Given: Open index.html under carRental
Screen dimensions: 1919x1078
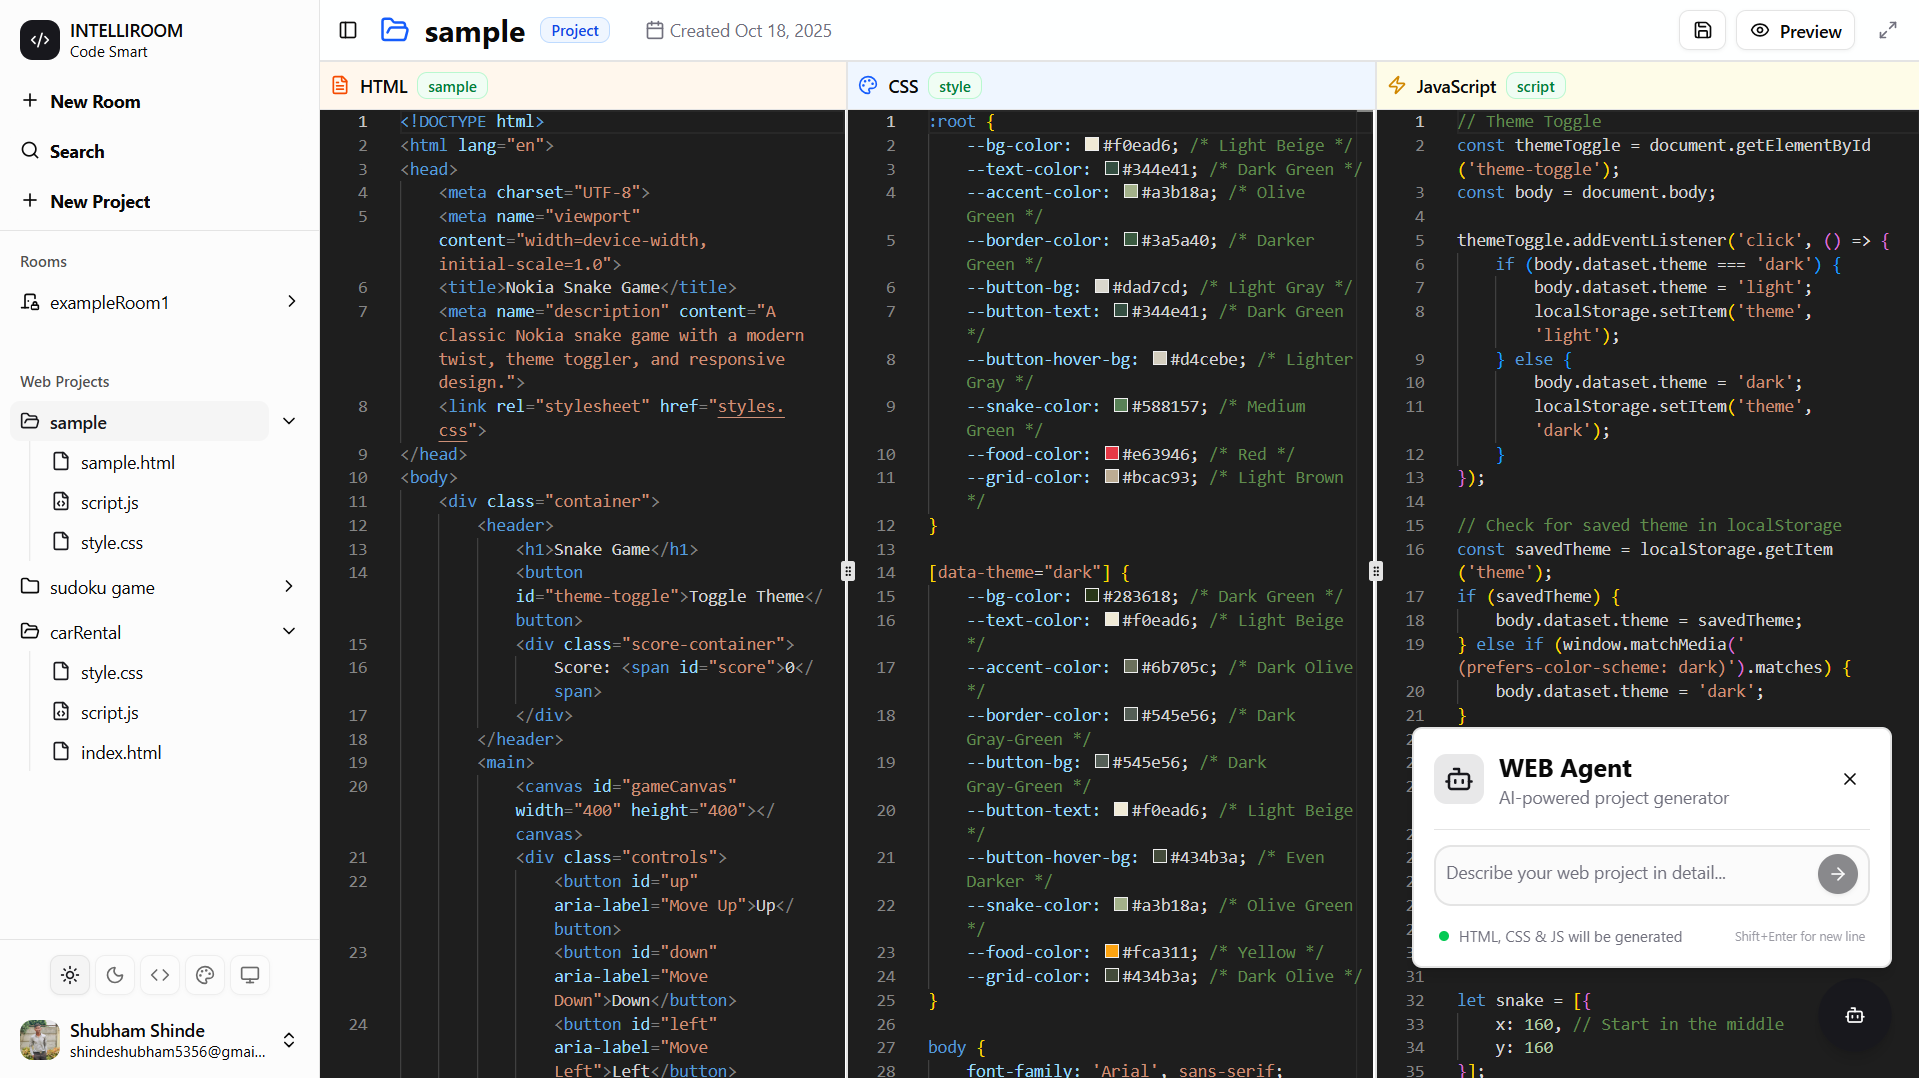Looking at the screenshot, I should (x=120, y=753).
